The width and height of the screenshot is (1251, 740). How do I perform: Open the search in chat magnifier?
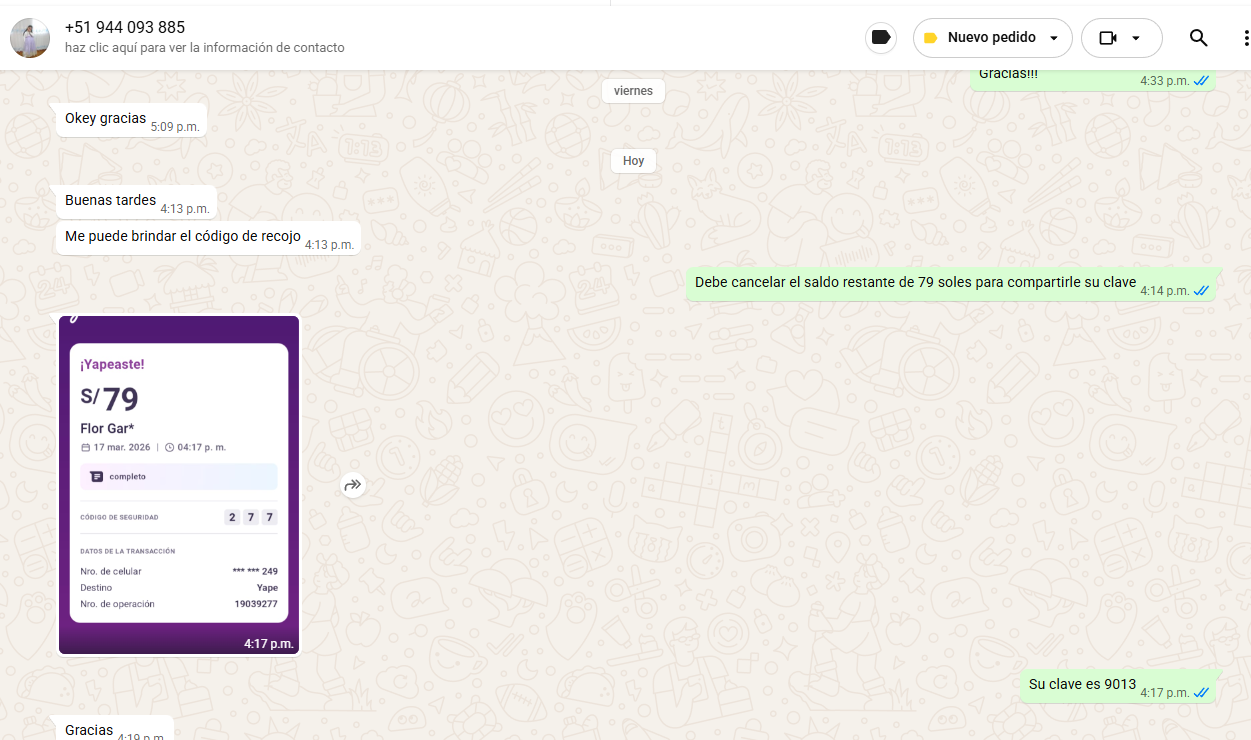pos(1198,38)
